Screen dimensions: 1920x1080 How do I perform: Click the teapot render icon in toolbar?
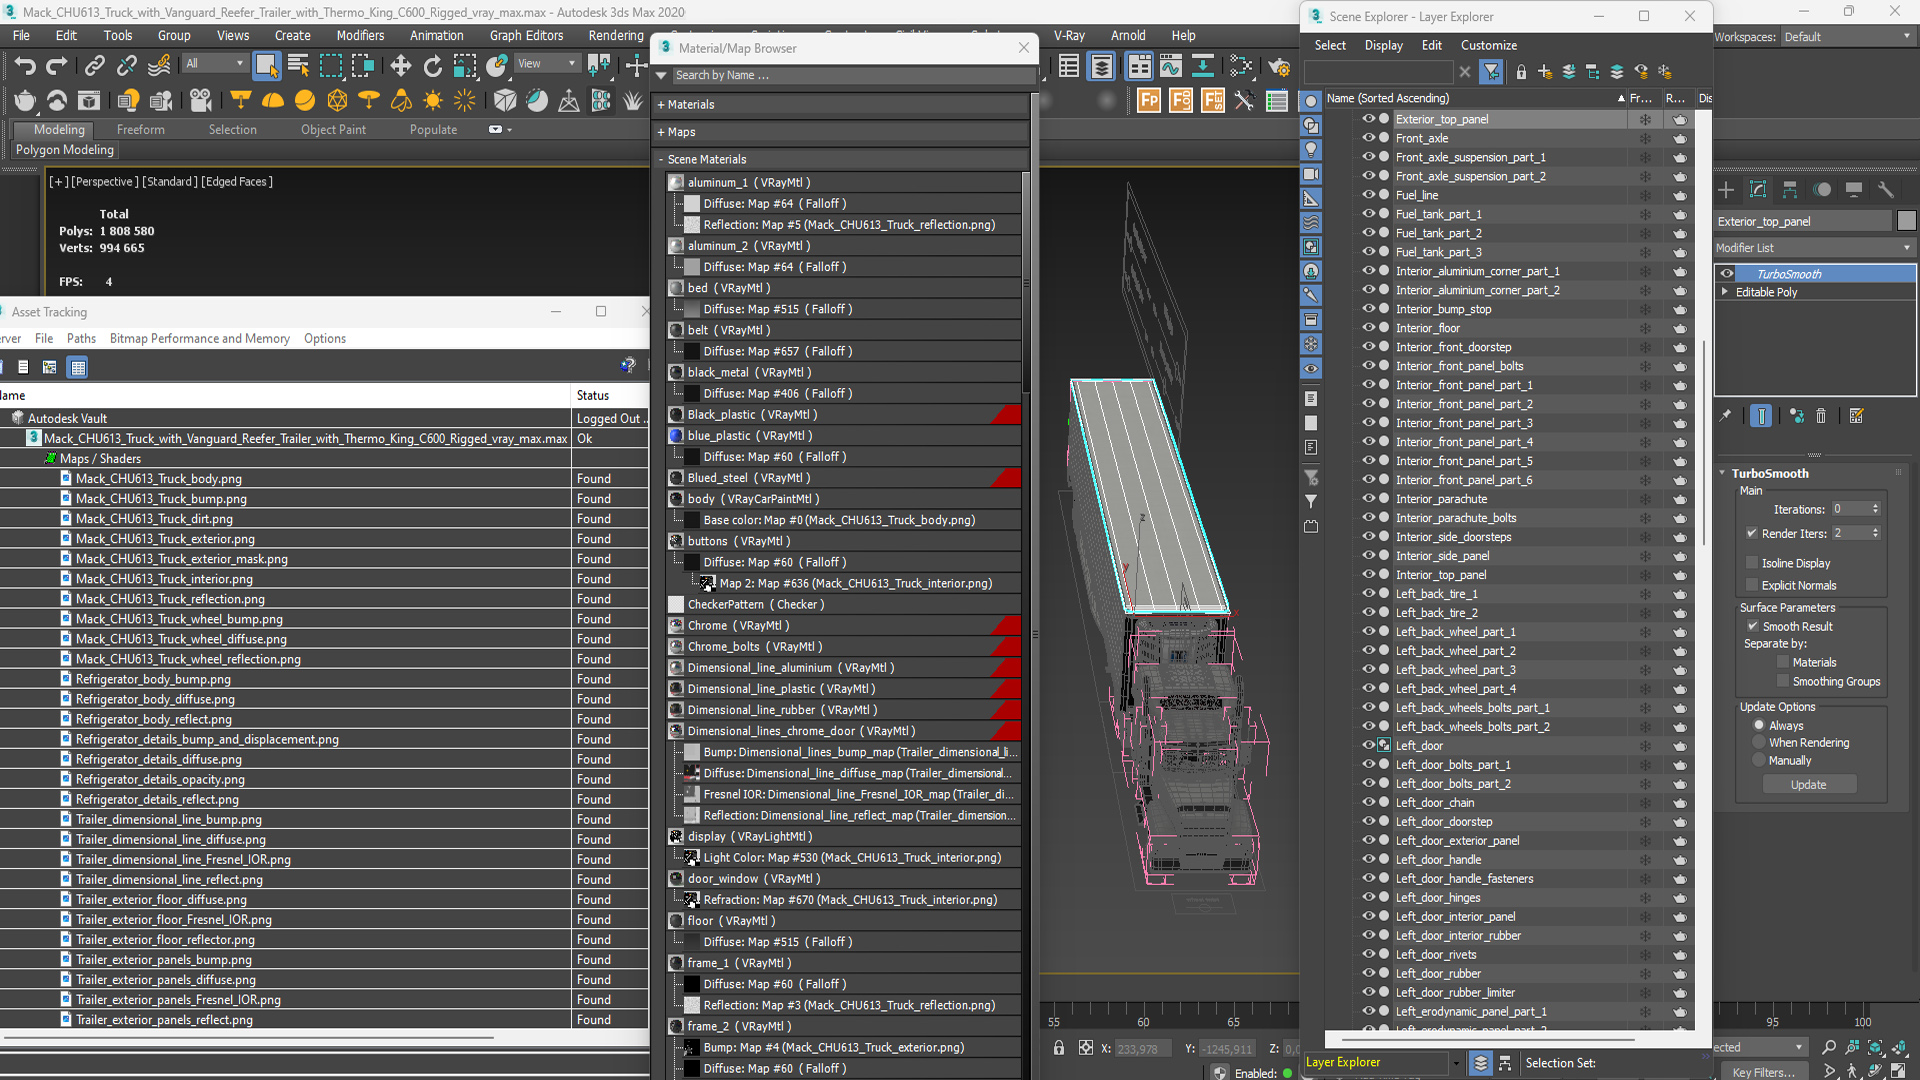click(25, 100)
